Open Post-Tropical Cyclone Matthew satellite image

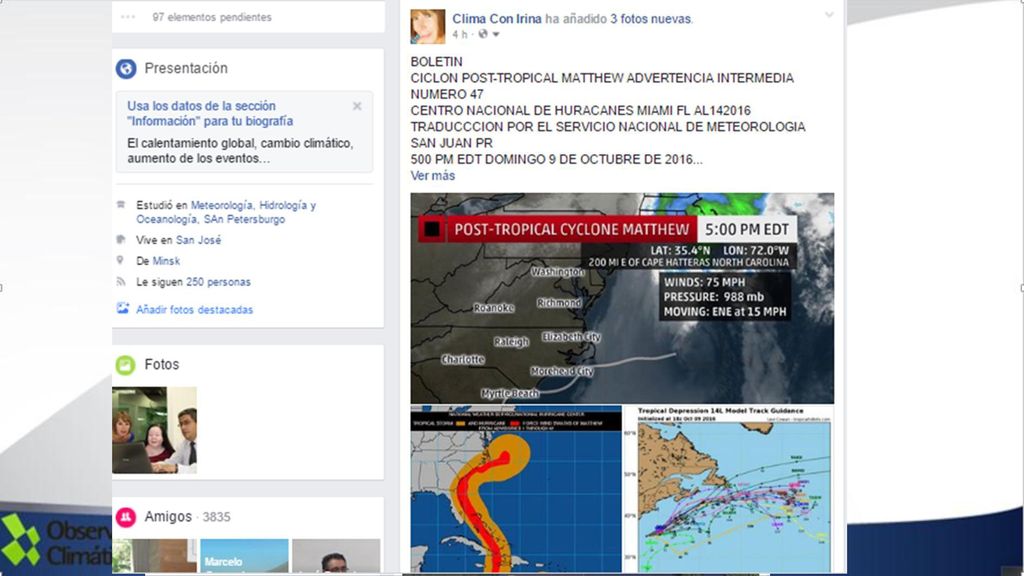click(x=622, y=298)
